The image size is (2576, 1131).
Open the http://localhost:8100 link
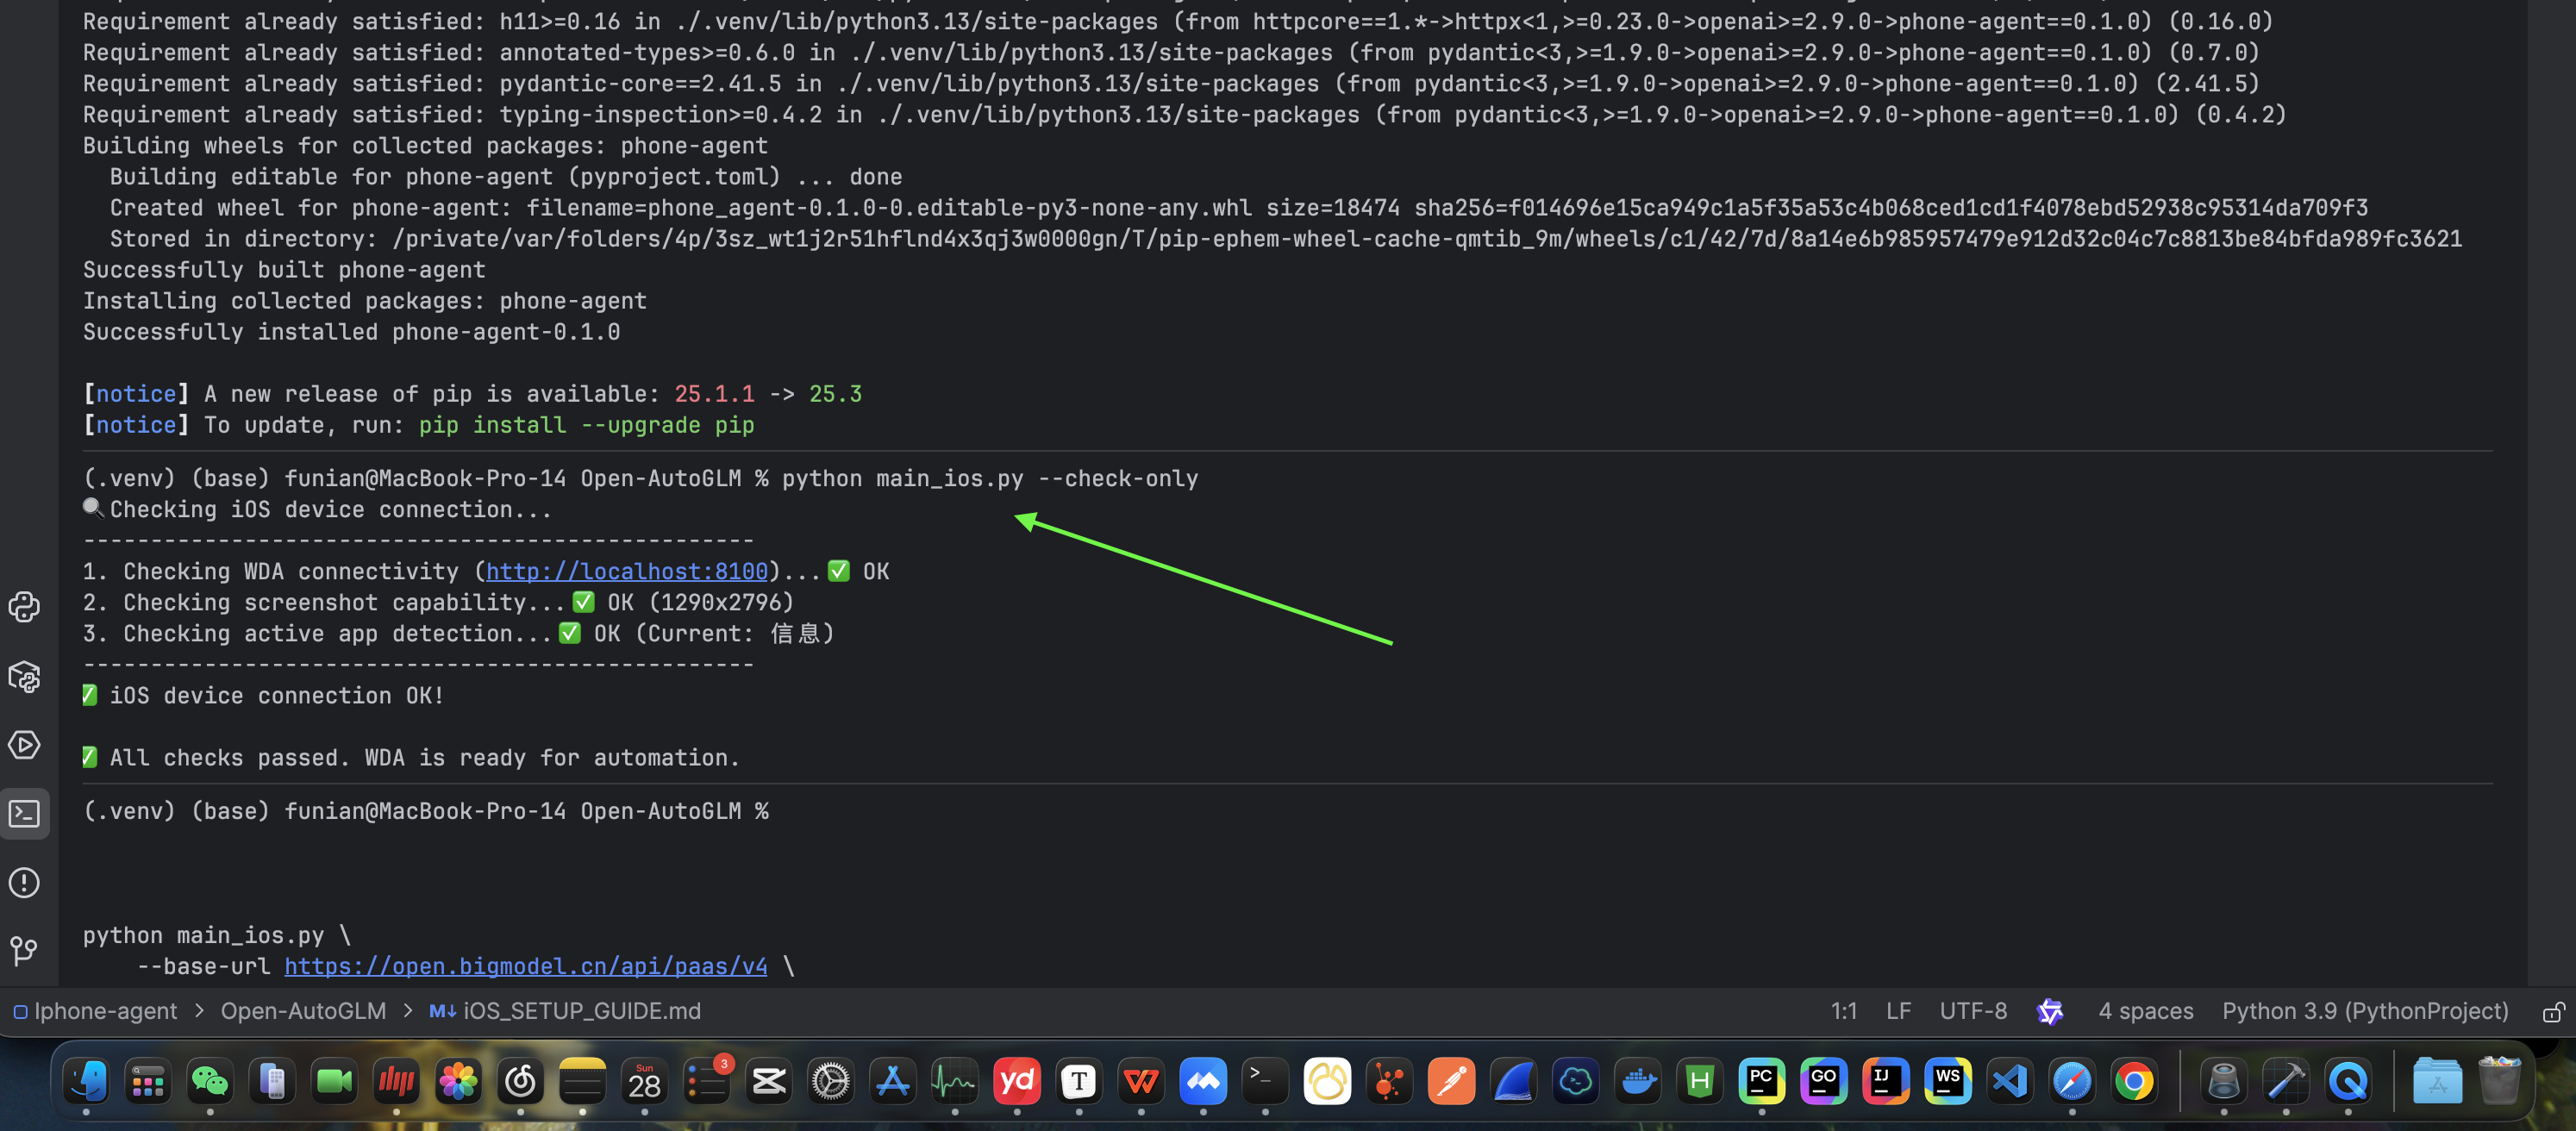[626, 571]
